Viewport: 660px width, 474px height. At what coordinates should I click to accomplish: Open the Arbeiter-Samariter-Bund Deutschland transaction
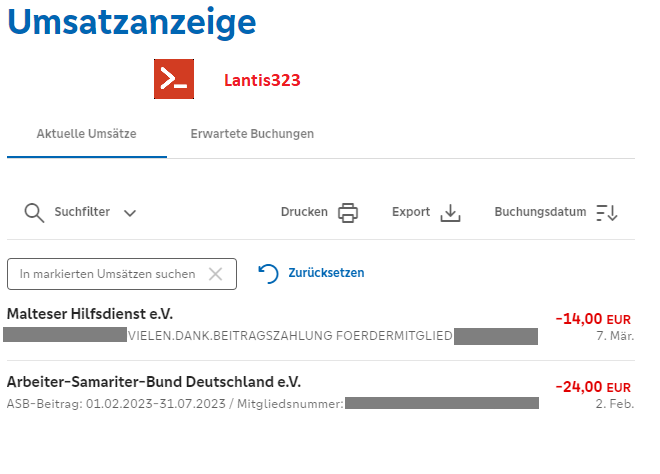click(x=154, y=382)
